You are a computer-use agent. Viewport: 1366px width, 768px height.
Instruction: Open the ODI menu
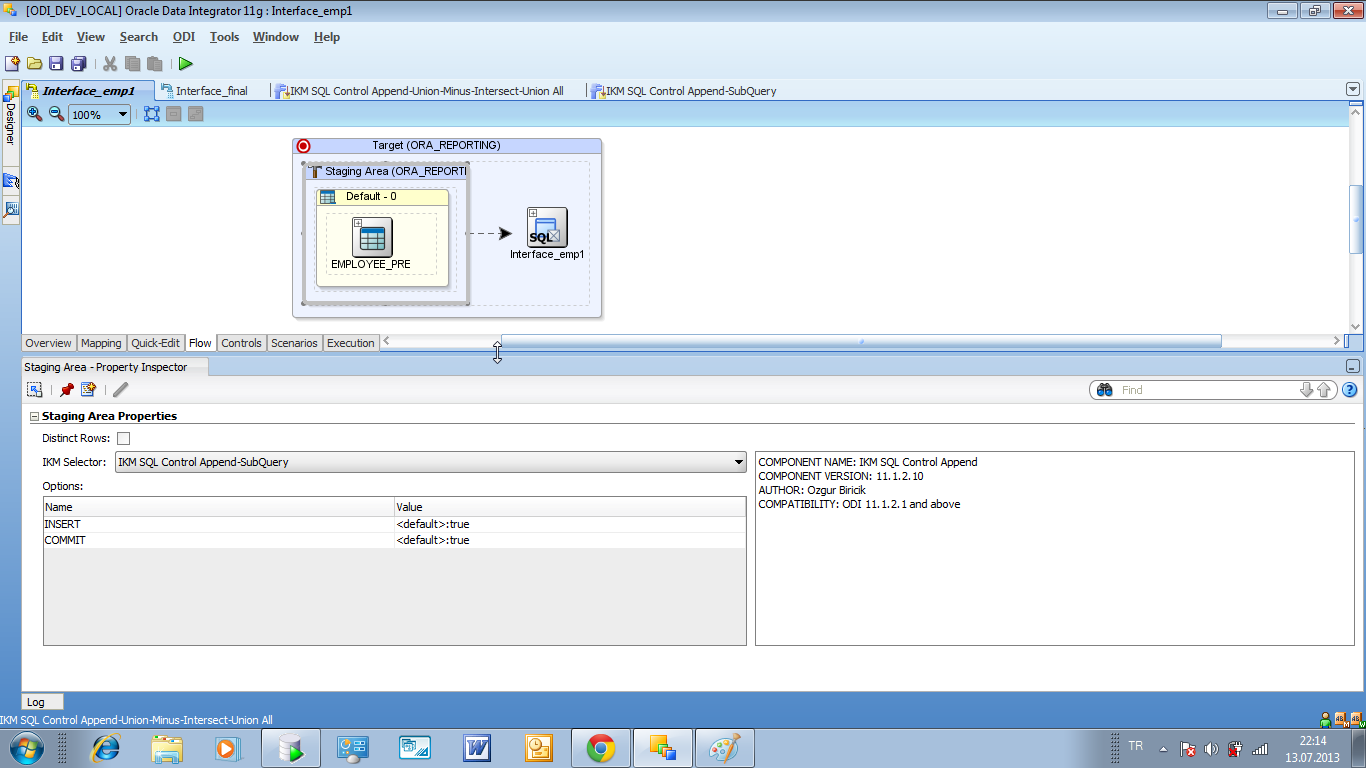click(184, 37)
